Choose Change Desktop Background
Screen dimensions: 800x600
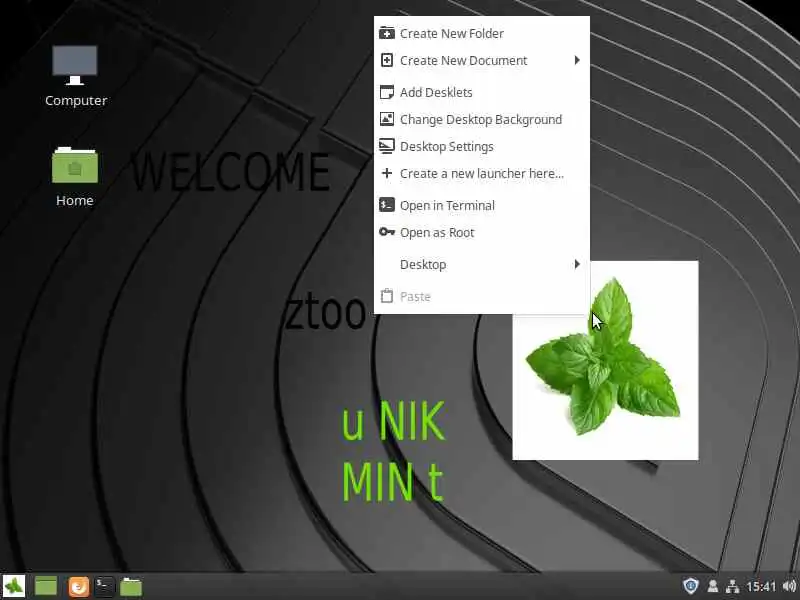(x=482, y=119)
